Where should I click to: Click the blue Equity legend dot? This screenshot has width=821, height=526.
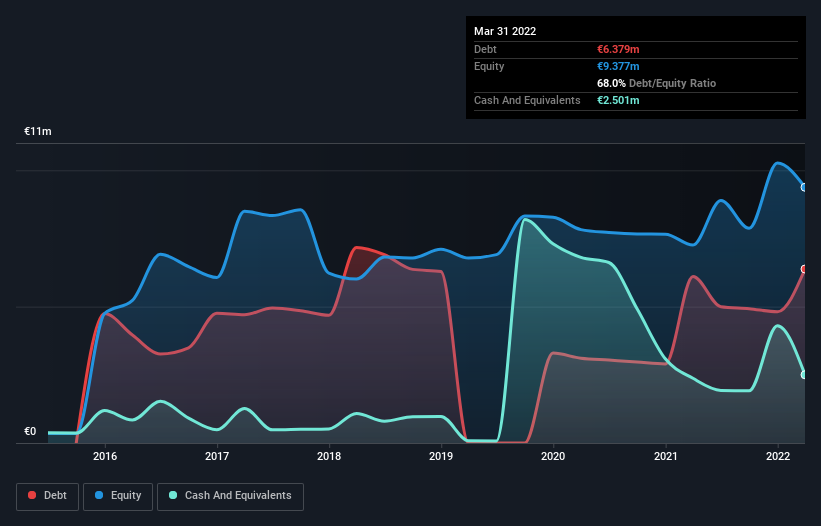tap(98, 495)
